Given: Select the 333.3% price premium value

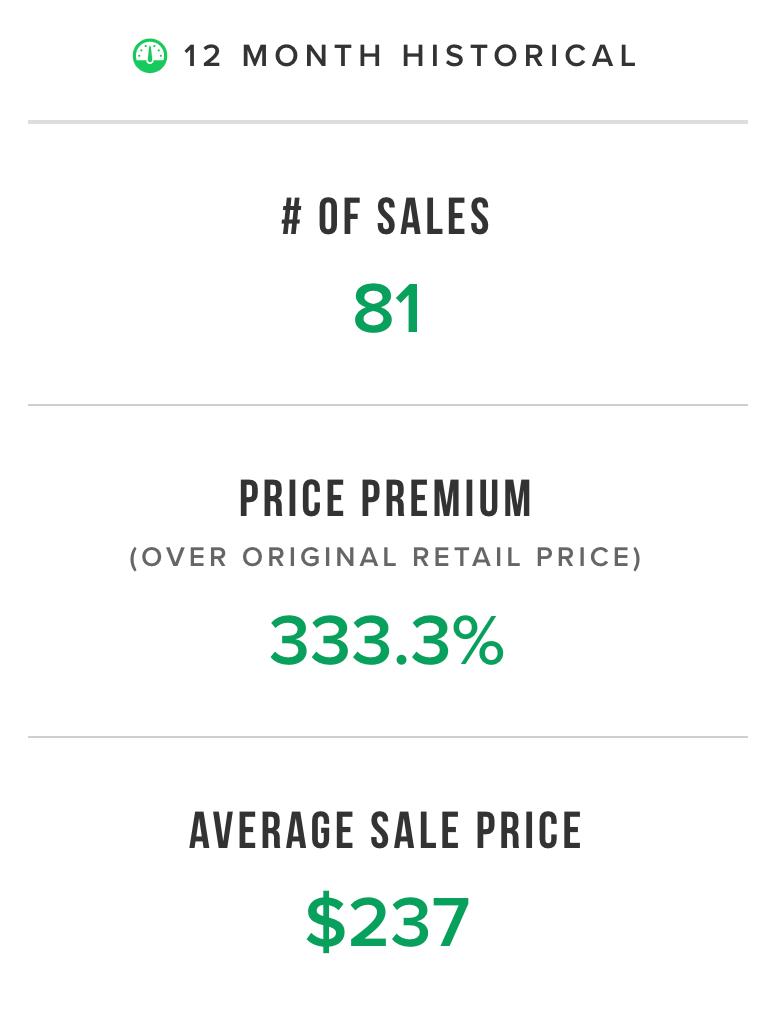Looking at the screenshot, I should [386, 641].
